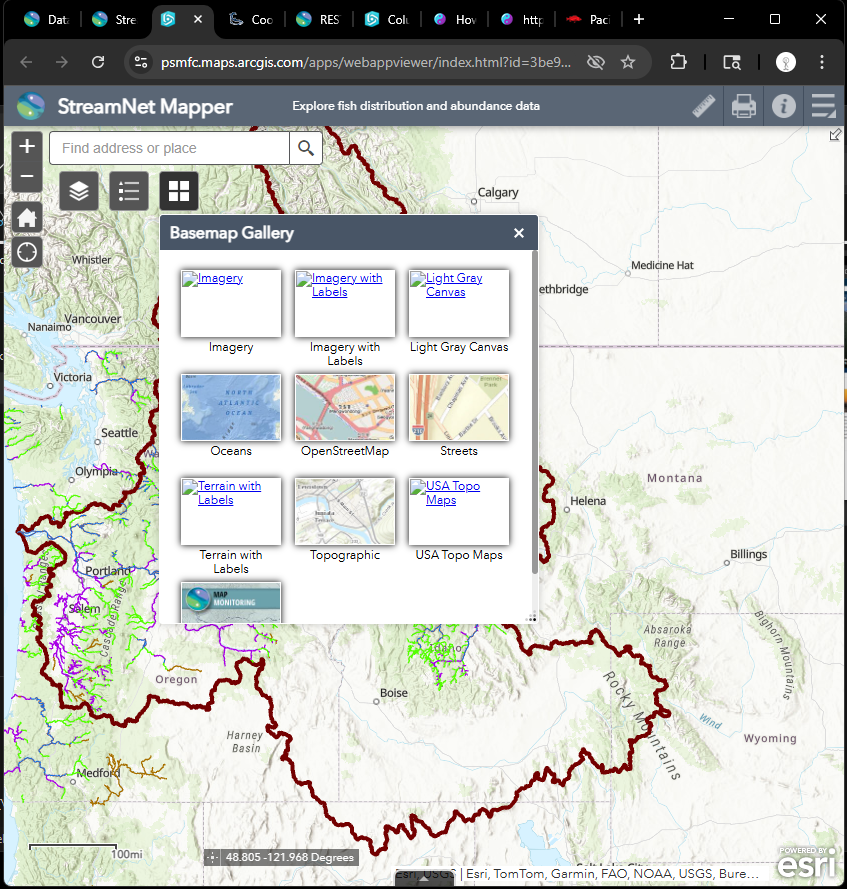Click the toolbar icon beside Extensions

732,62
